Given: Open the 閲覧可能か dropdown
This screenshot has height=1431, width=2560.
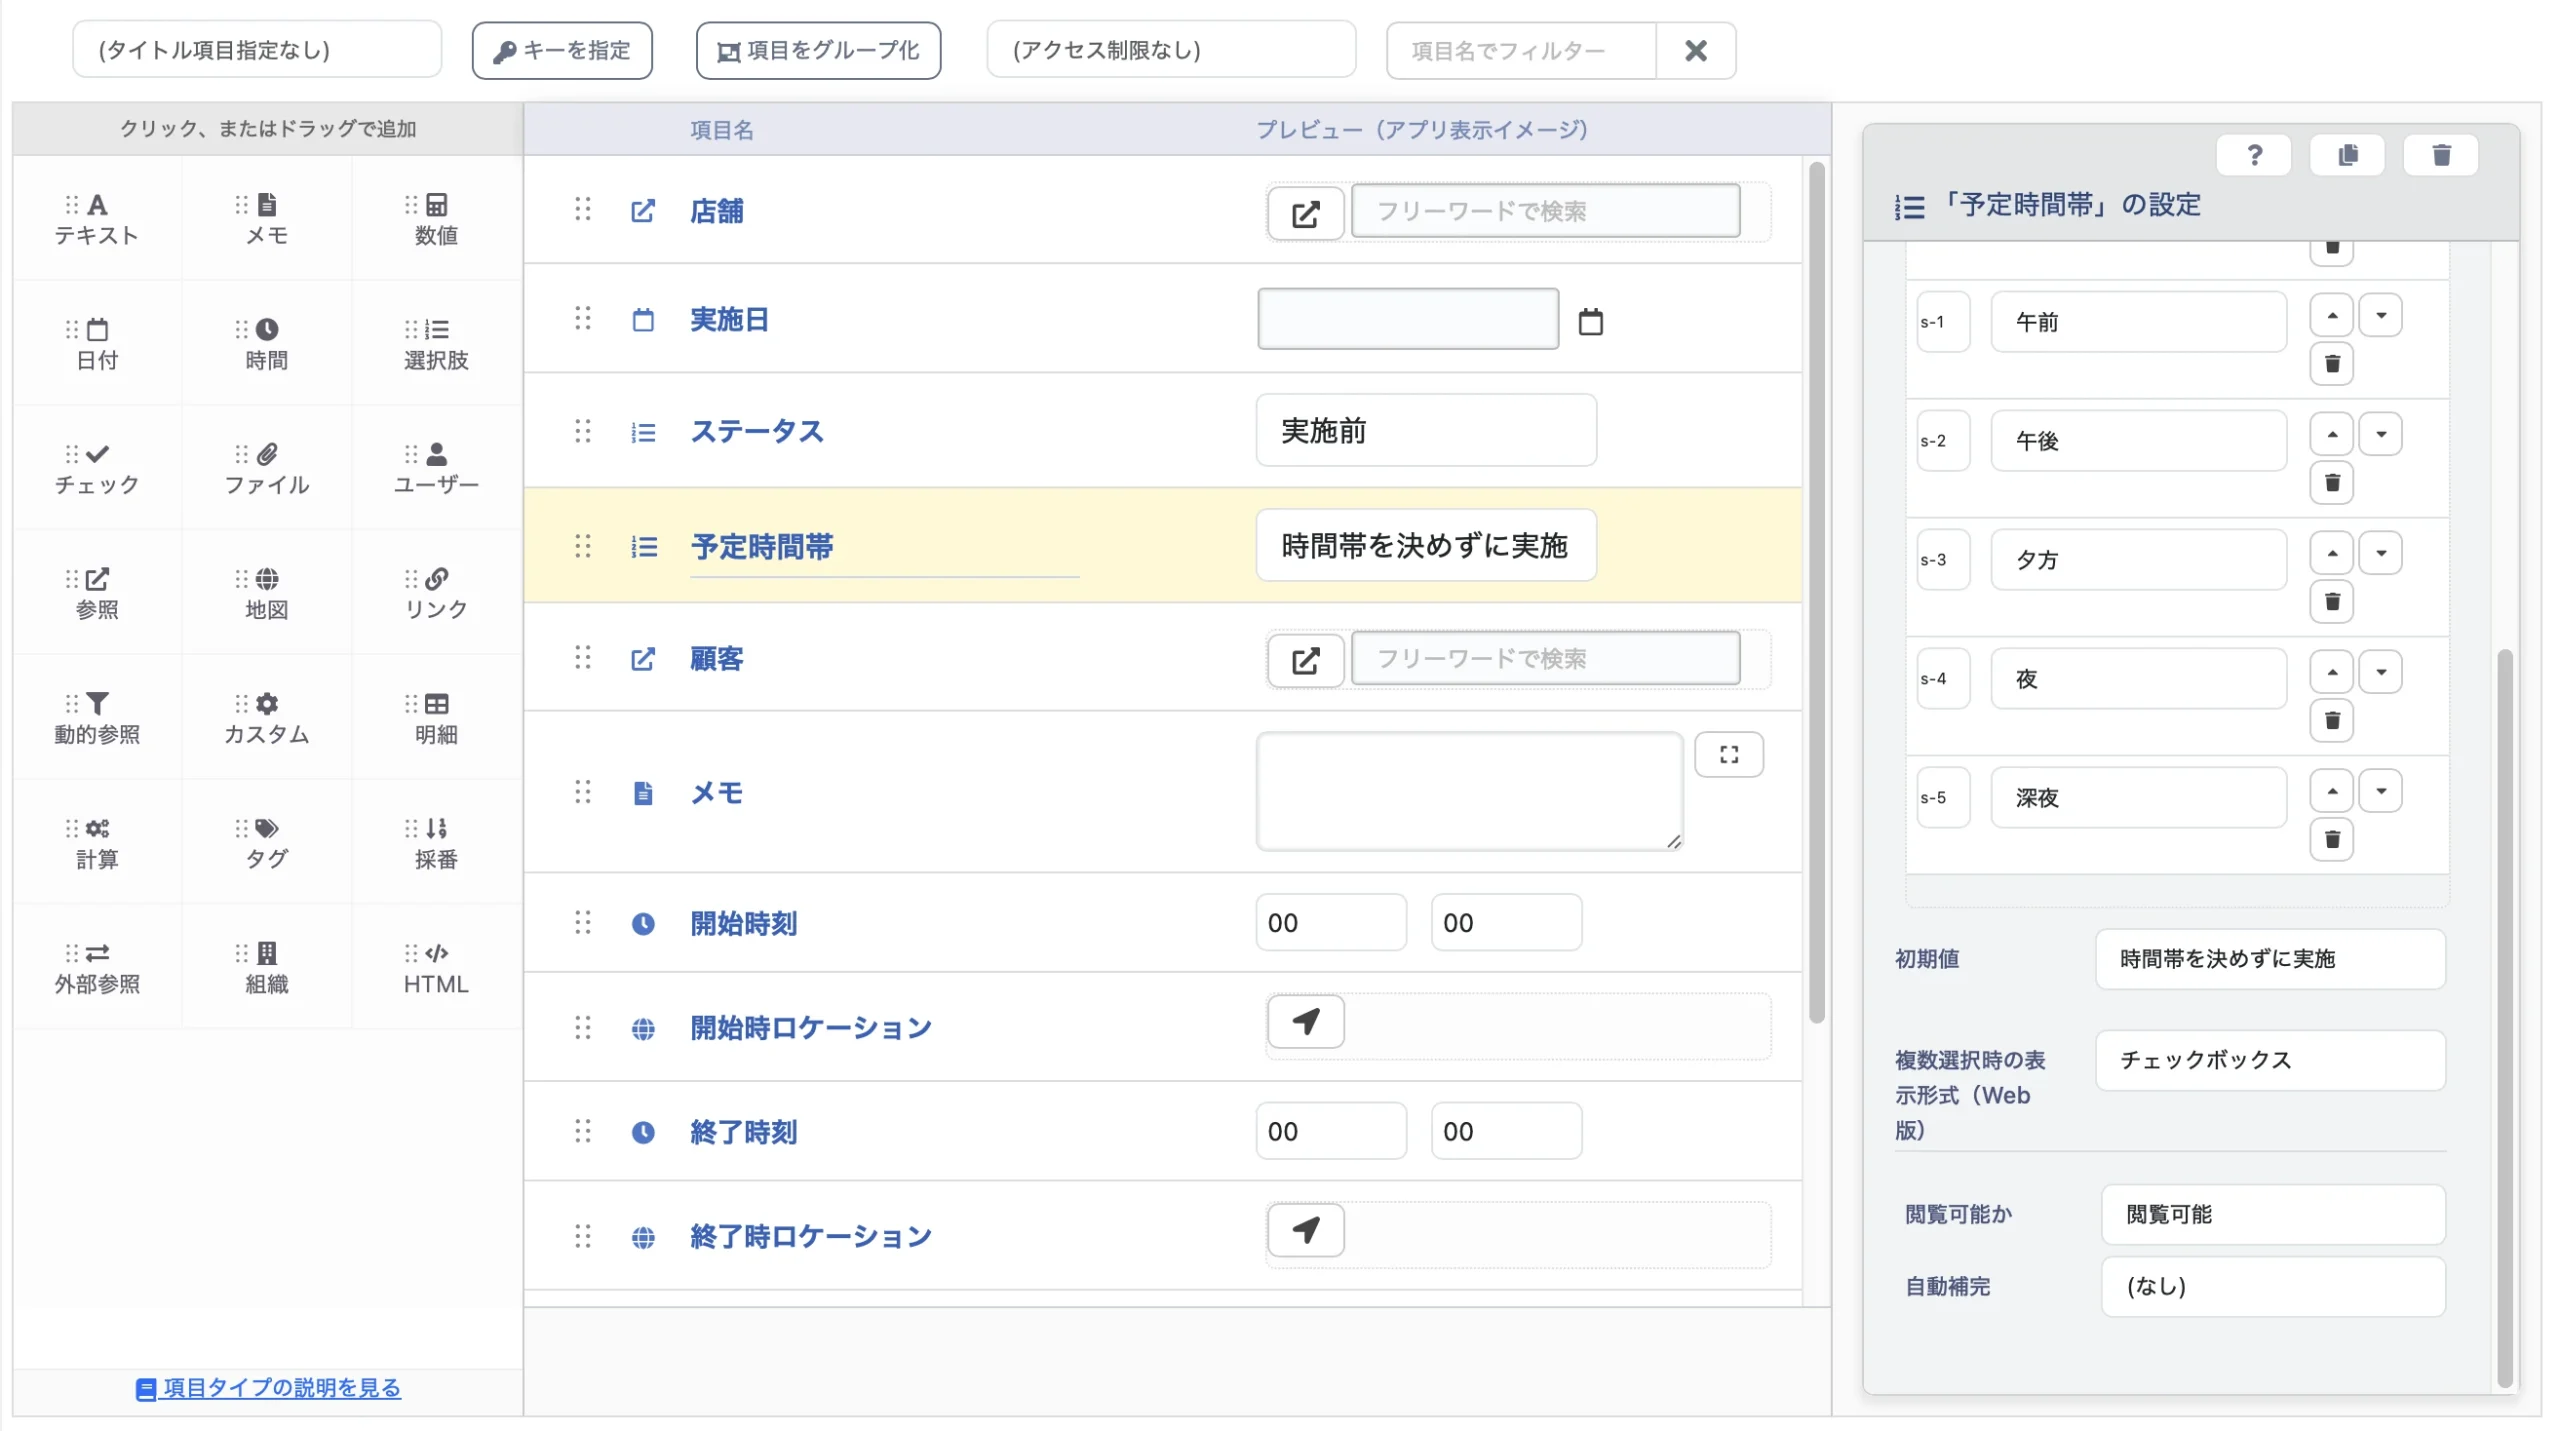Looking at the screenshot, I should (2272, 1214).
